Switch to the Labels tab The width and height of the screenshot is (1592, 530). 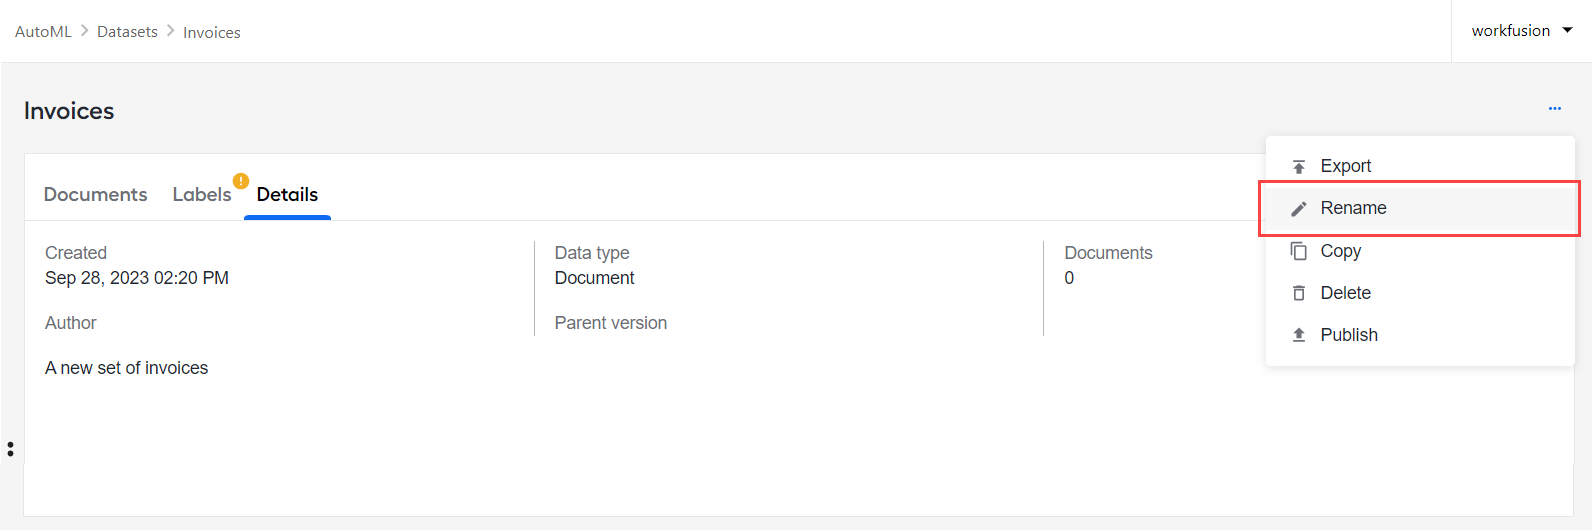[202, 194]
